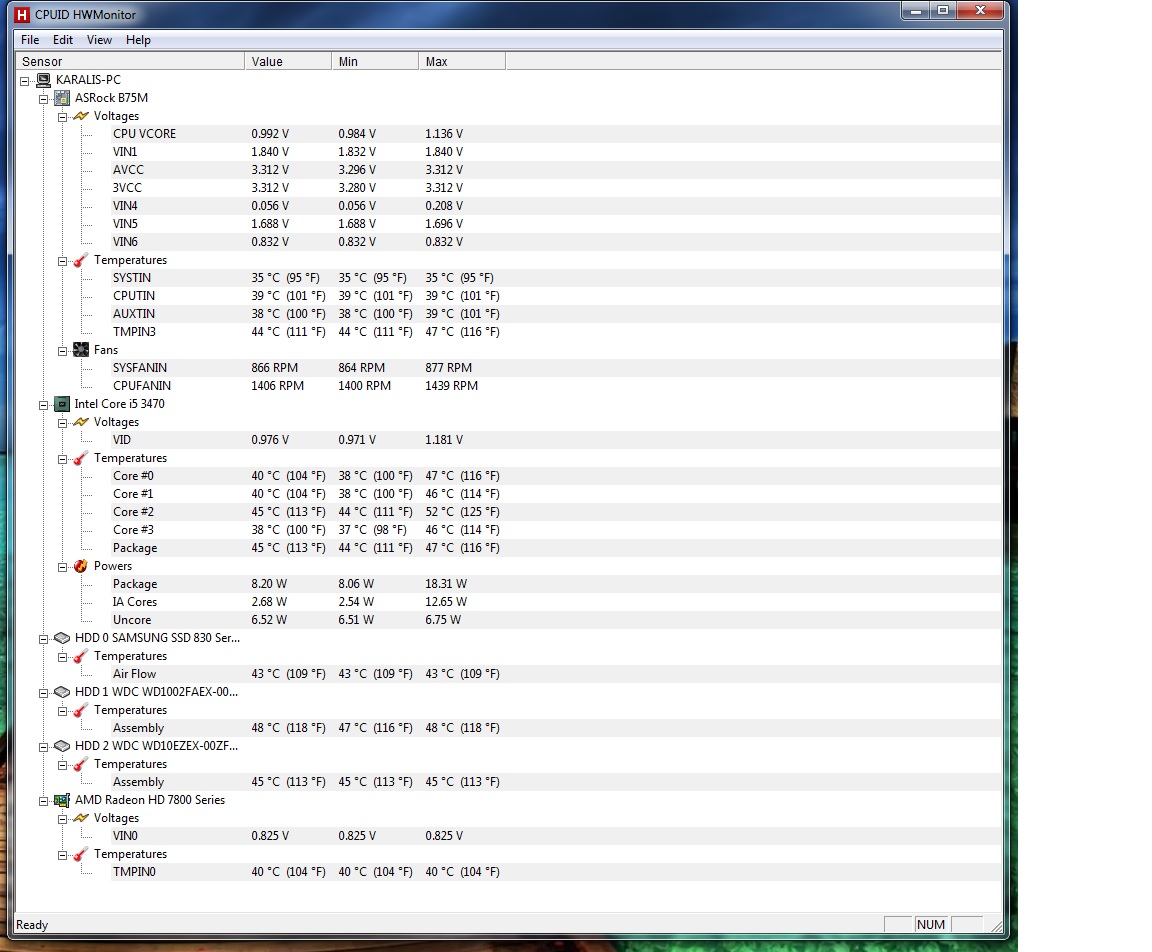This screenshot has width=1152, height=952.
Task: Click the Value column header
Action: [288, 61]
